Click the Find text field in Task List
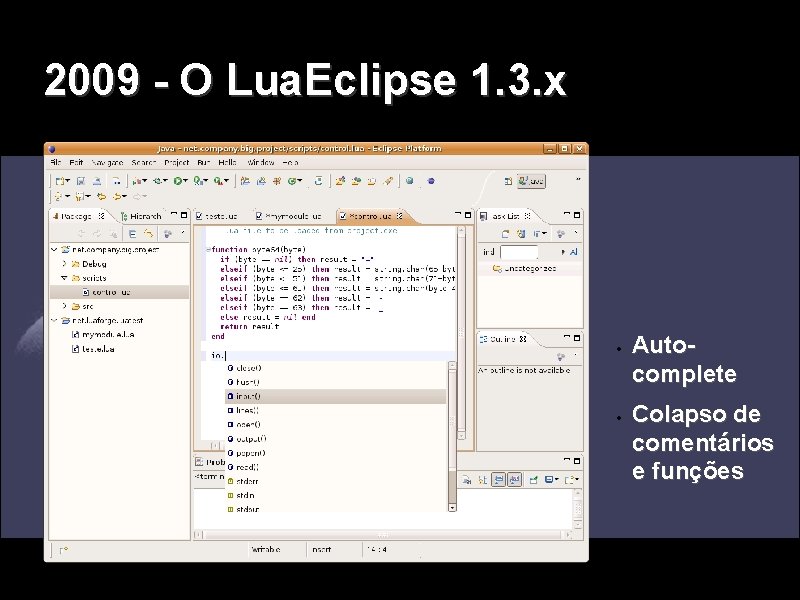The height and width of the screenshot is (600, 800). click(x=518, y=252)
